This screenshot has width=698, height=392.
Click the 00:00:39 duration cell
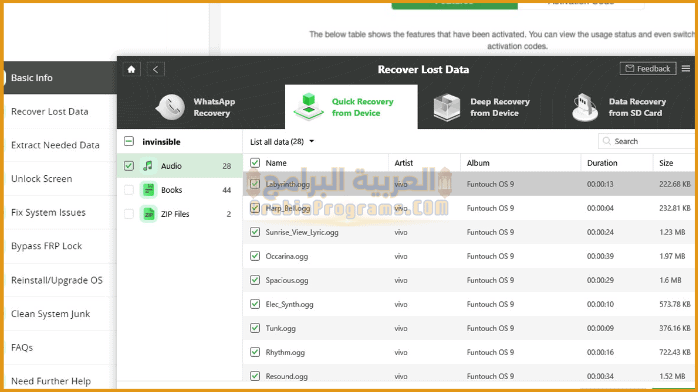tap(600, 256)
